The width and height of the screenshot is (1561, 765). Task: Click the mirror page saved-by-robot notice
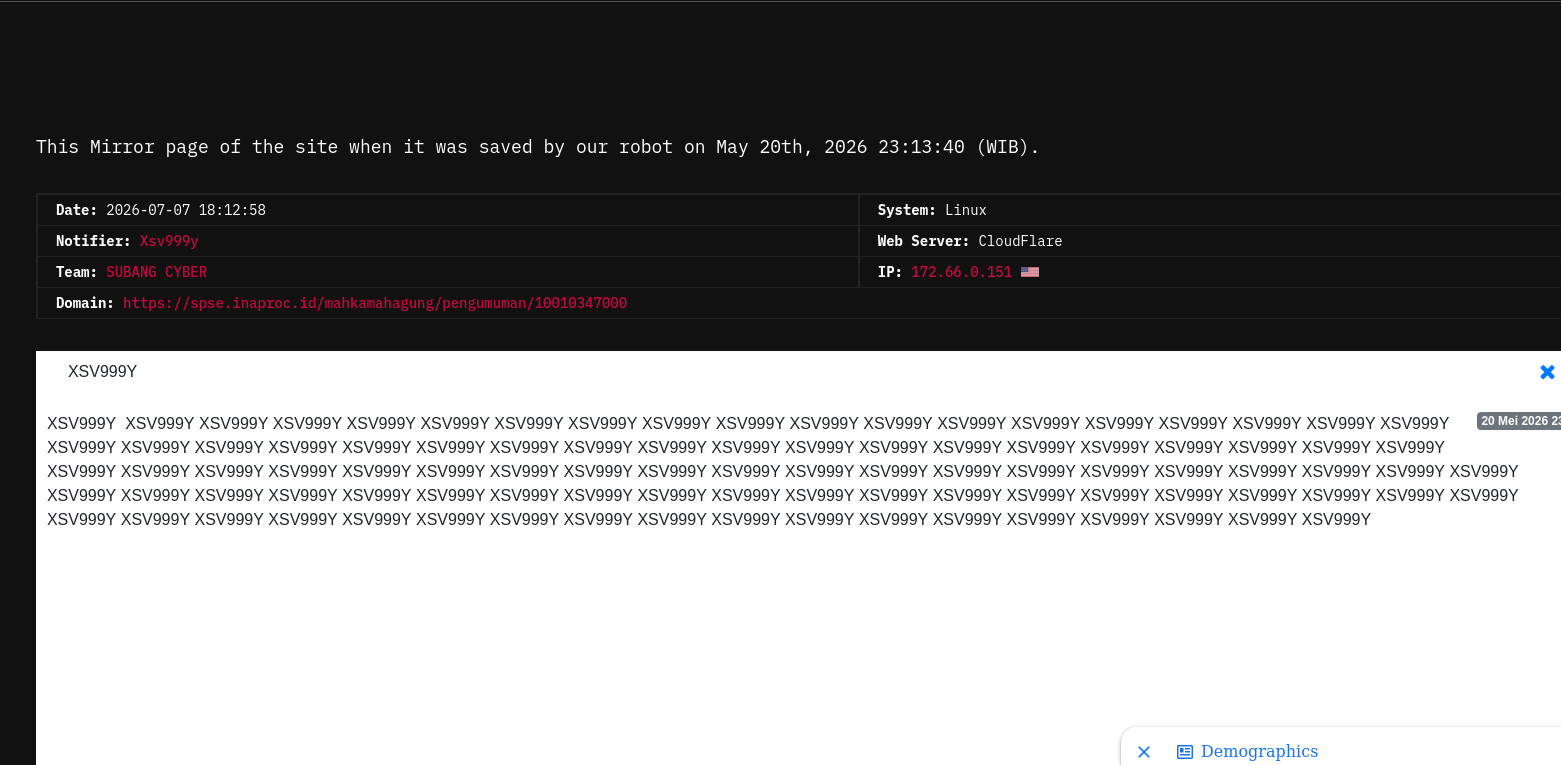click(538, 147)
